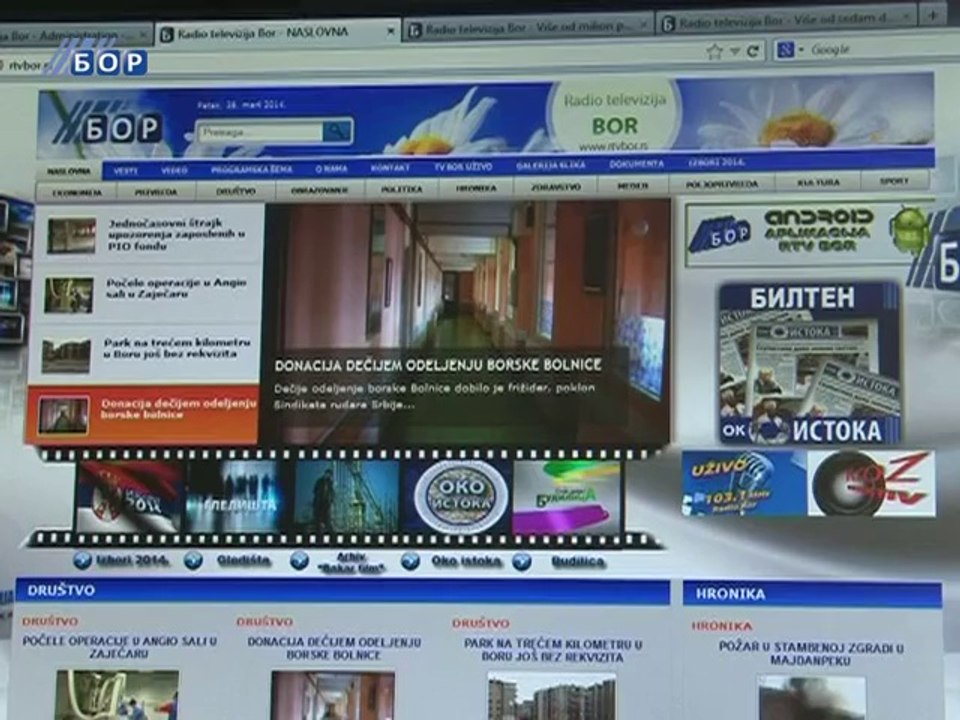
Task: Open a new browser tab with plus button
Action: tap(933, 13)
